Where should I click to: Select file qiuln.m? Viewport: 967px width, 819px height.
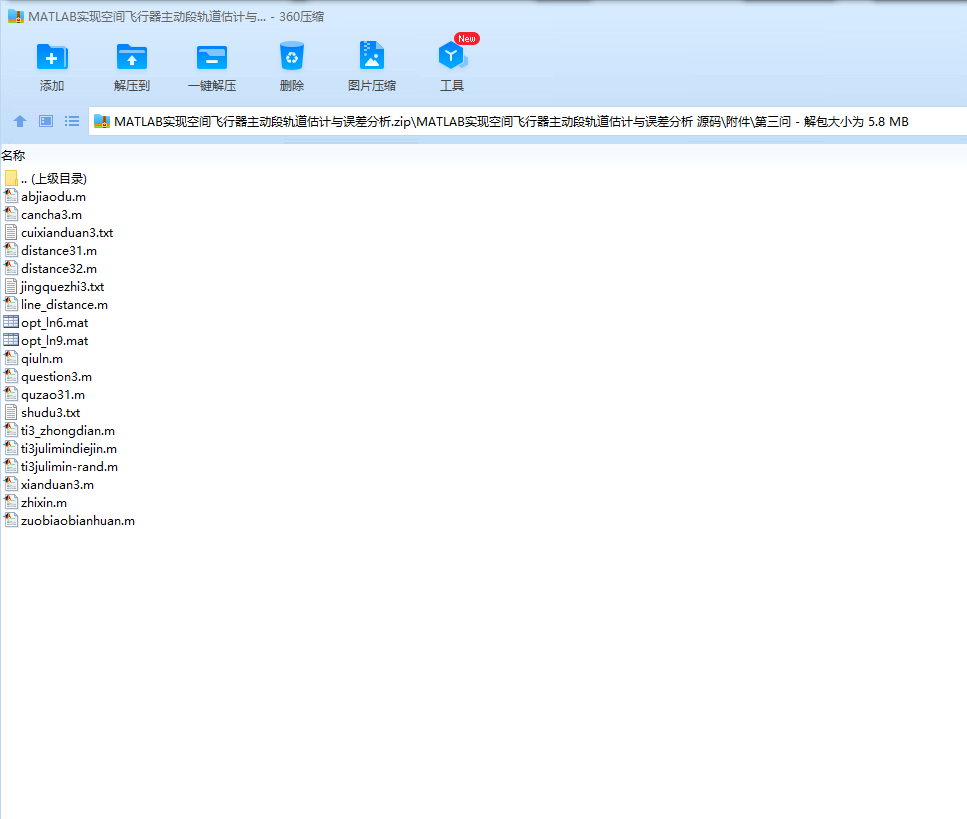[x=33, y=359]
